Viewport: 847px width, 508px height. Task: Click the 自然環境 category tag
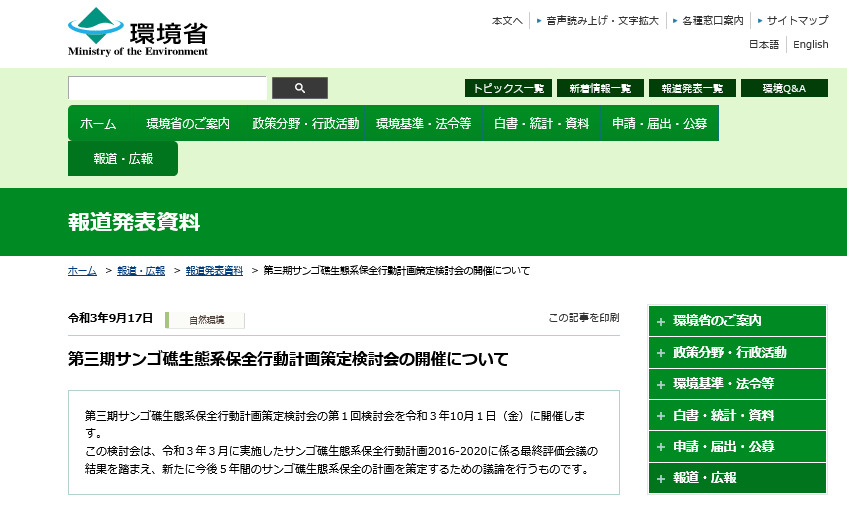(206, 320)
